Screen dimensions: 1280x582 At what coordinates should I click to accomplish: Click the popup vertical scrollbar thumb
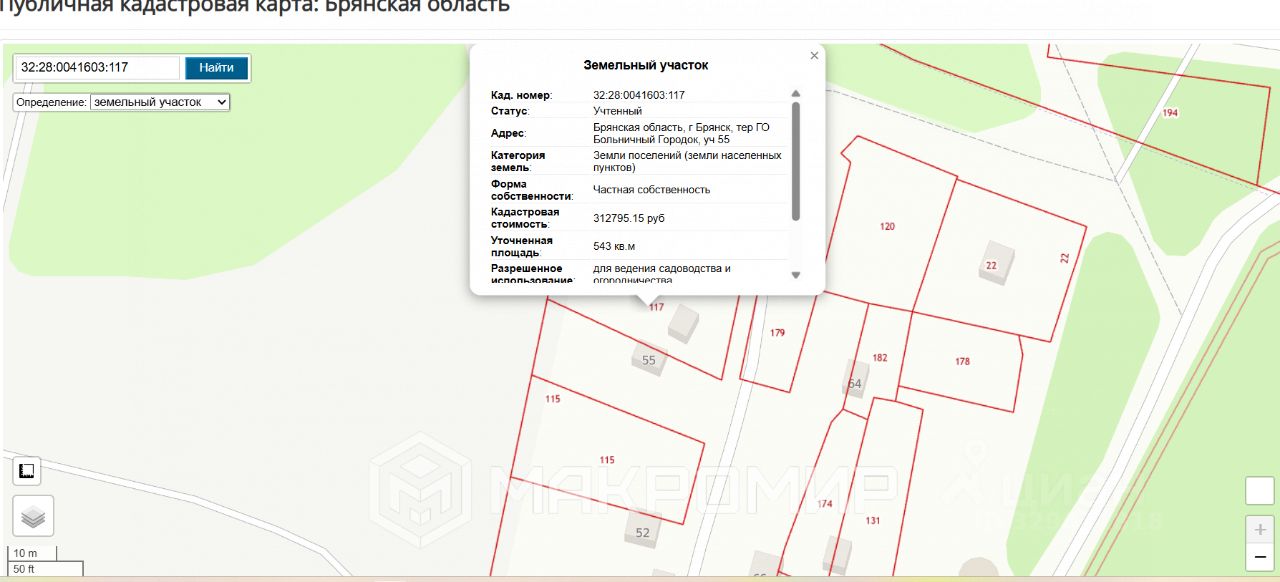(x=796, y=161)
